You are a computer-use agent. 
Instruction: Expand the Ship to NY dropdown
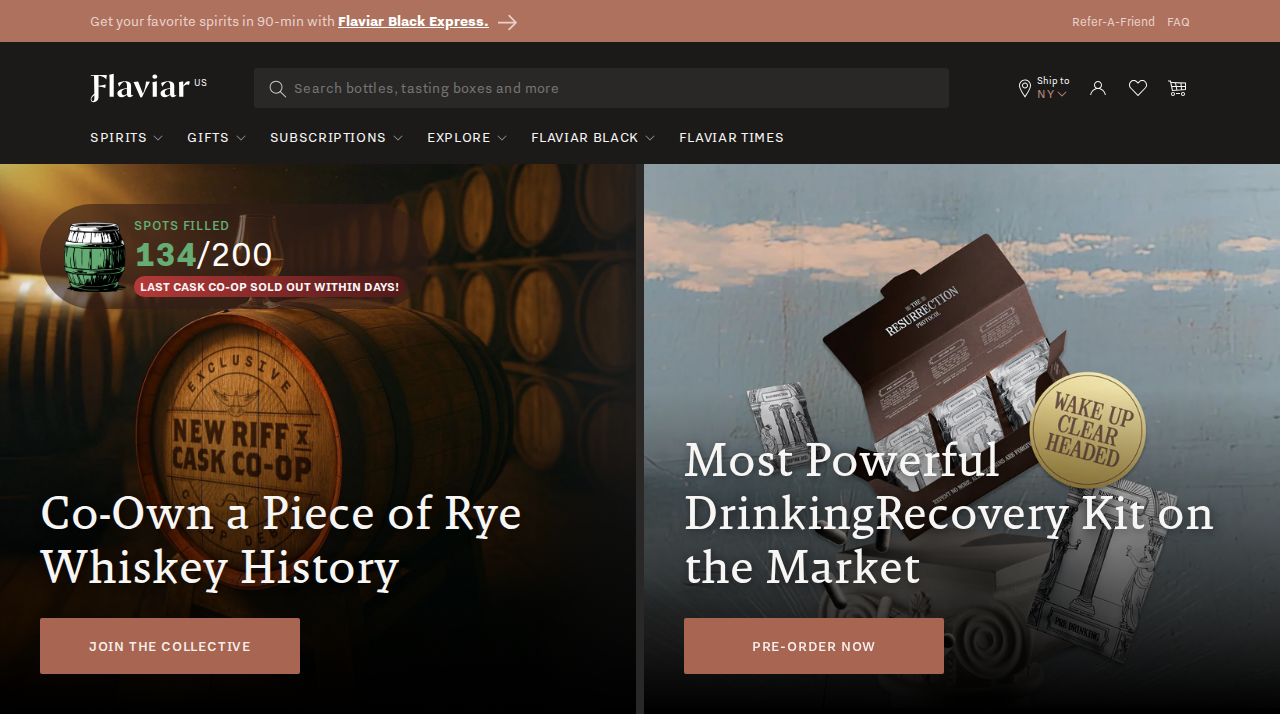1053,88
